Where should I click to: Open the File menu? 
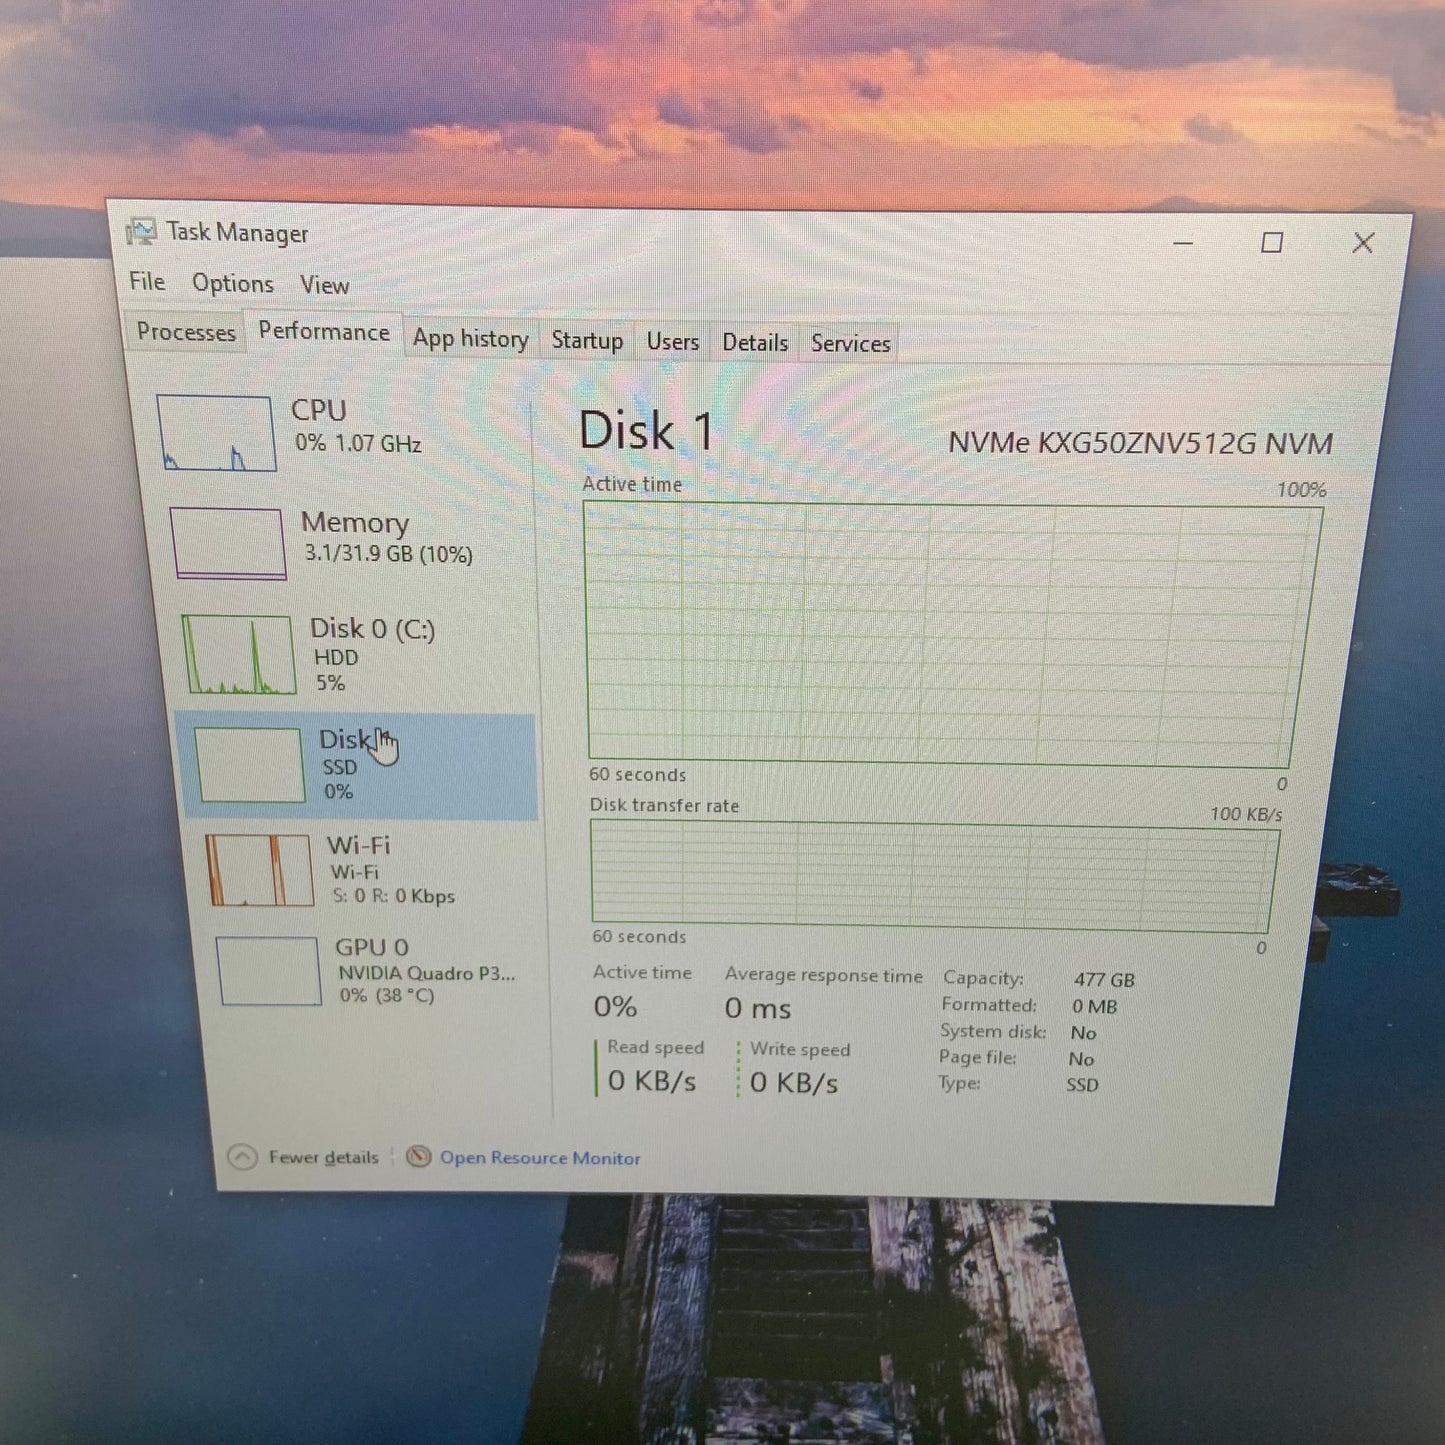pyautogui.click(x=146, y=283)
